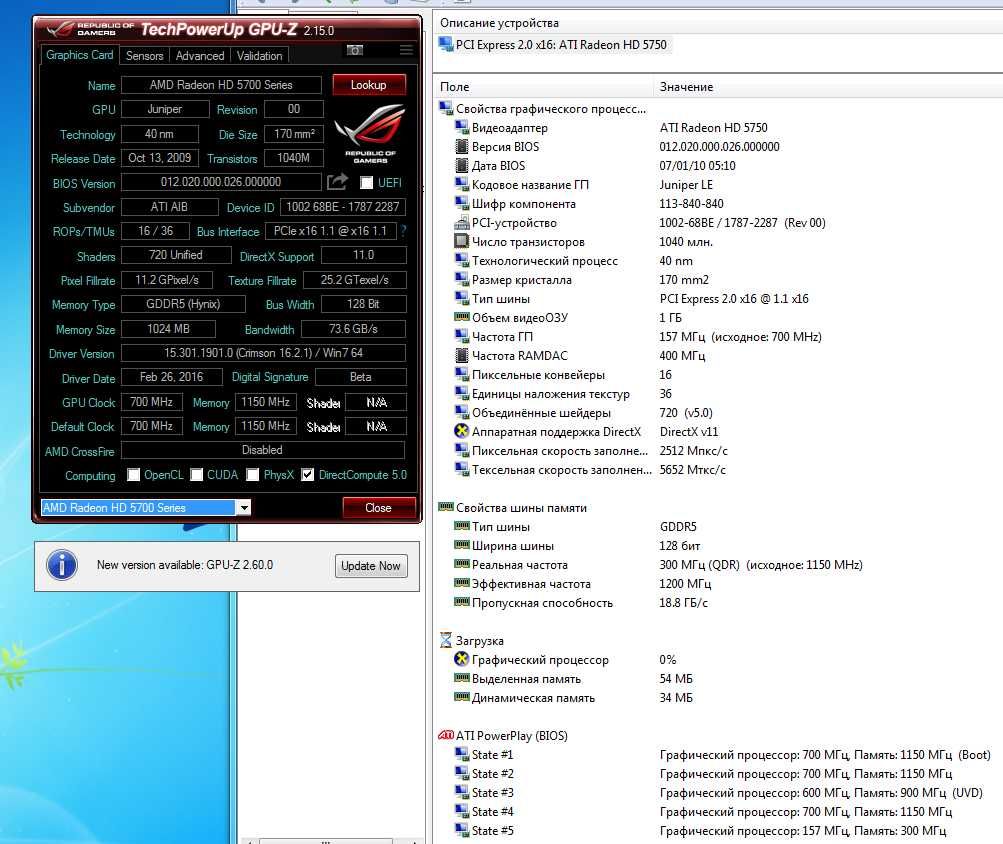This screenshot has height=844, width=1003.
Task: Click the BIOS export share icon
Action: tap(337, 182)
